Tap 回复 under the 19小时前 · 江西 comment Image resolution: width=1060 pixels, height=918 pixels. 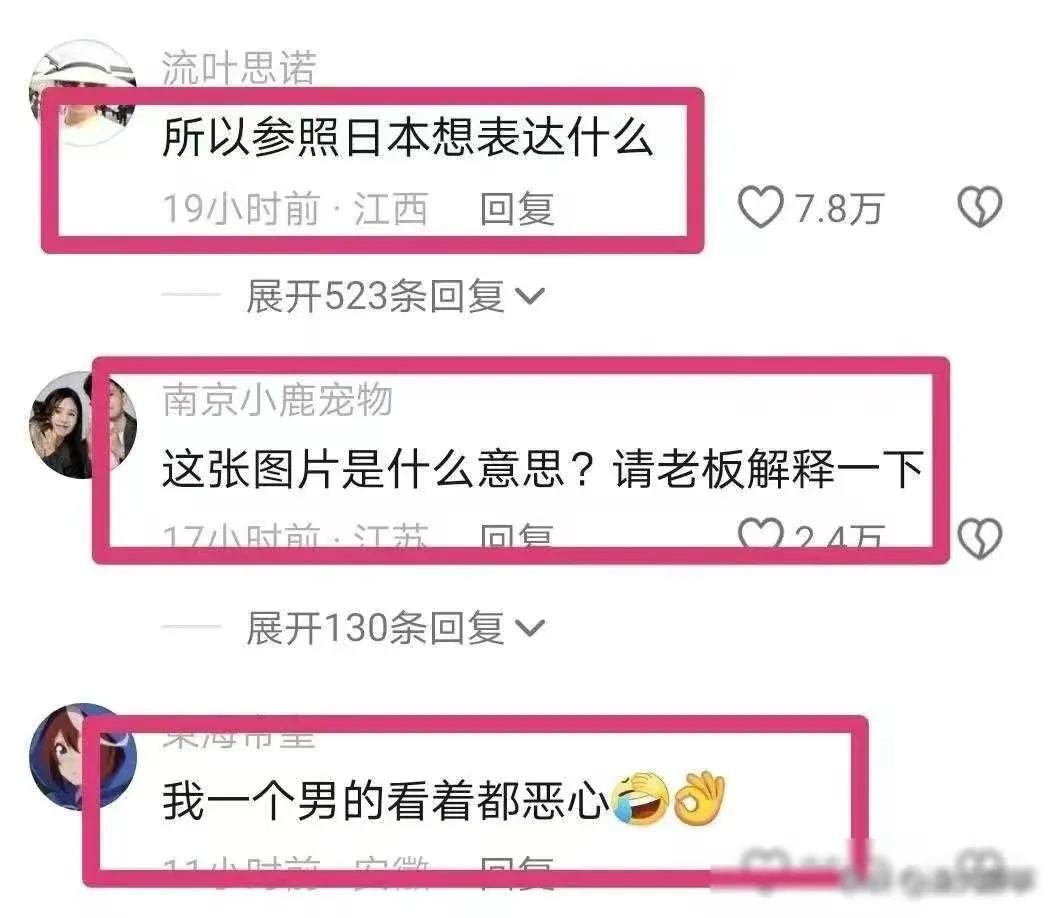click(517, 208)
